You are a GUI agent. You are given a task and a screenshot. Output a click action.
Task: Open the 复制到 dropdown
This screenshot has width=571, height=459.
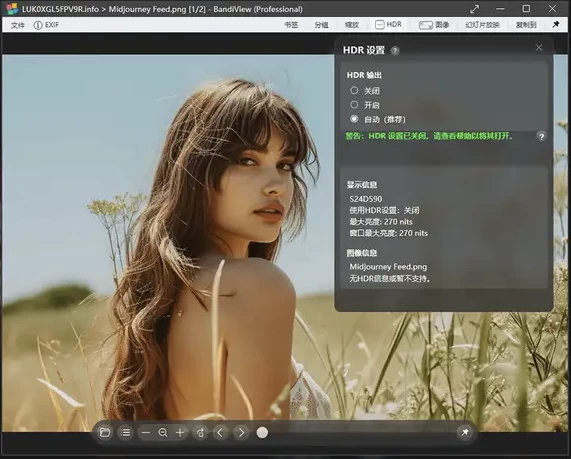click(526, 25)
